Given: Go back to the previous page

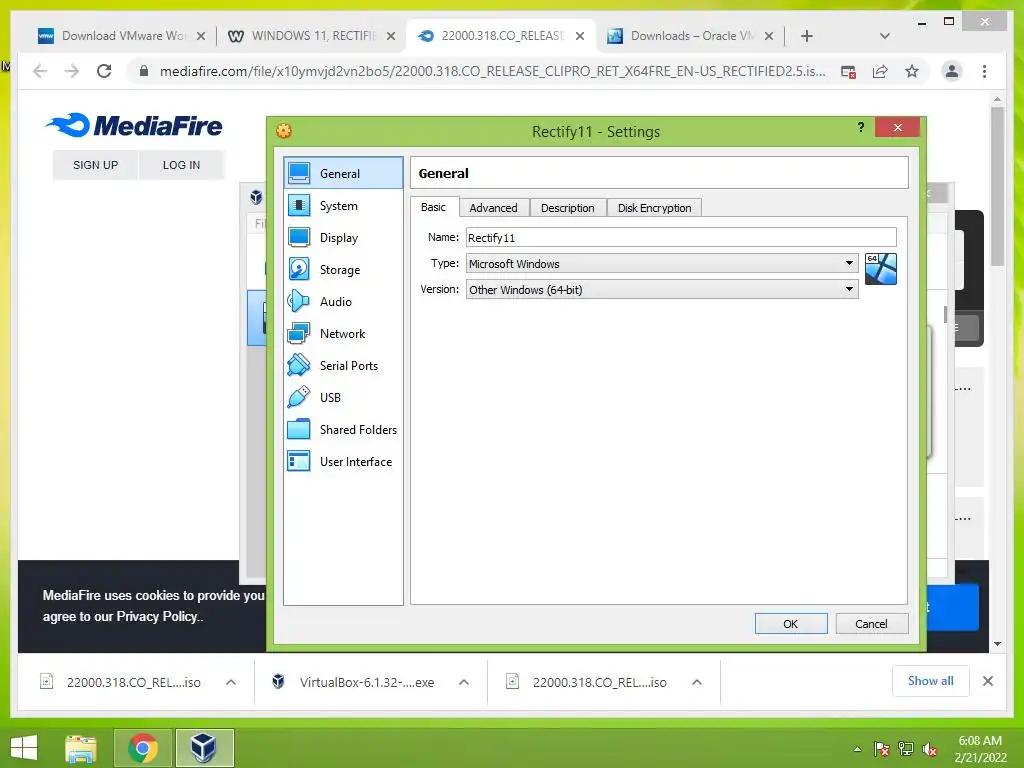Looking at the screenshot, I should (40, 71).
